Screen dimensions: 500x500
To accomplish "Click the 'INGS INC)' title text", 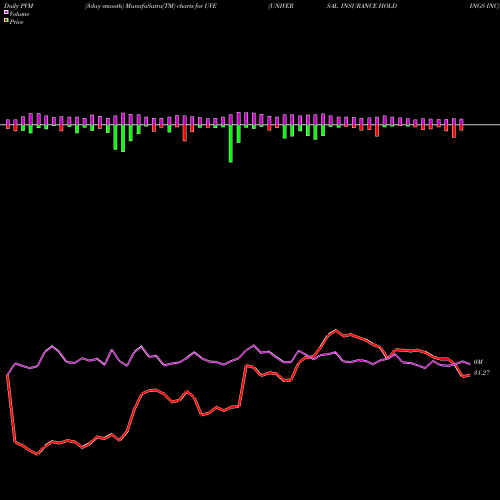I will (484, 6).
